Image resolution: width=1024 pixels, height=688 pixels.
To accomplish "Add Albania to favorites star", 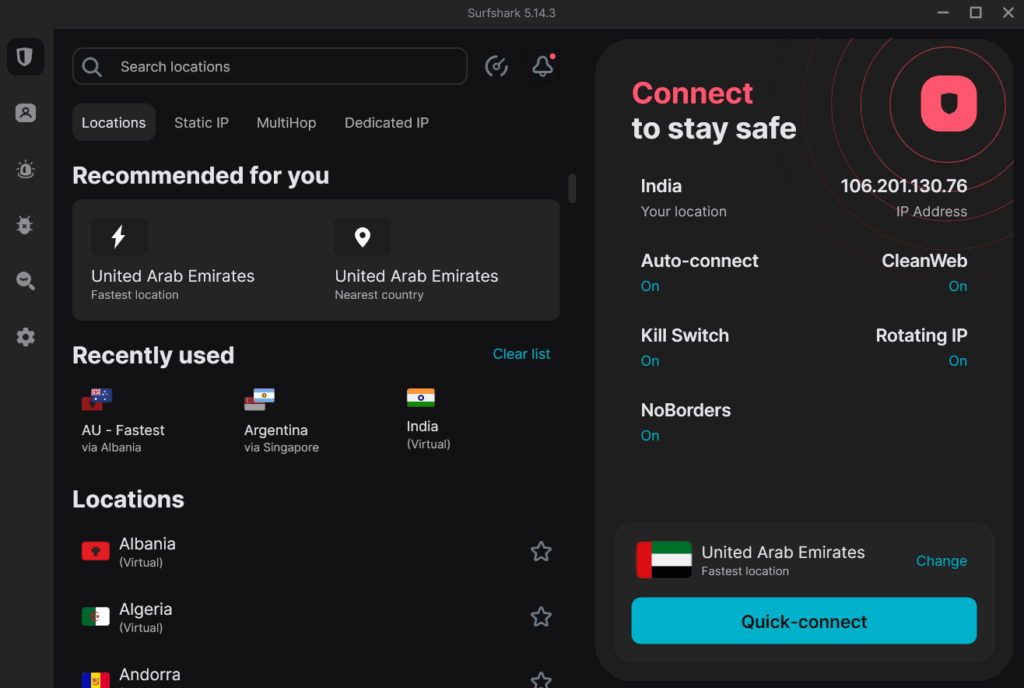I will 541,552.
